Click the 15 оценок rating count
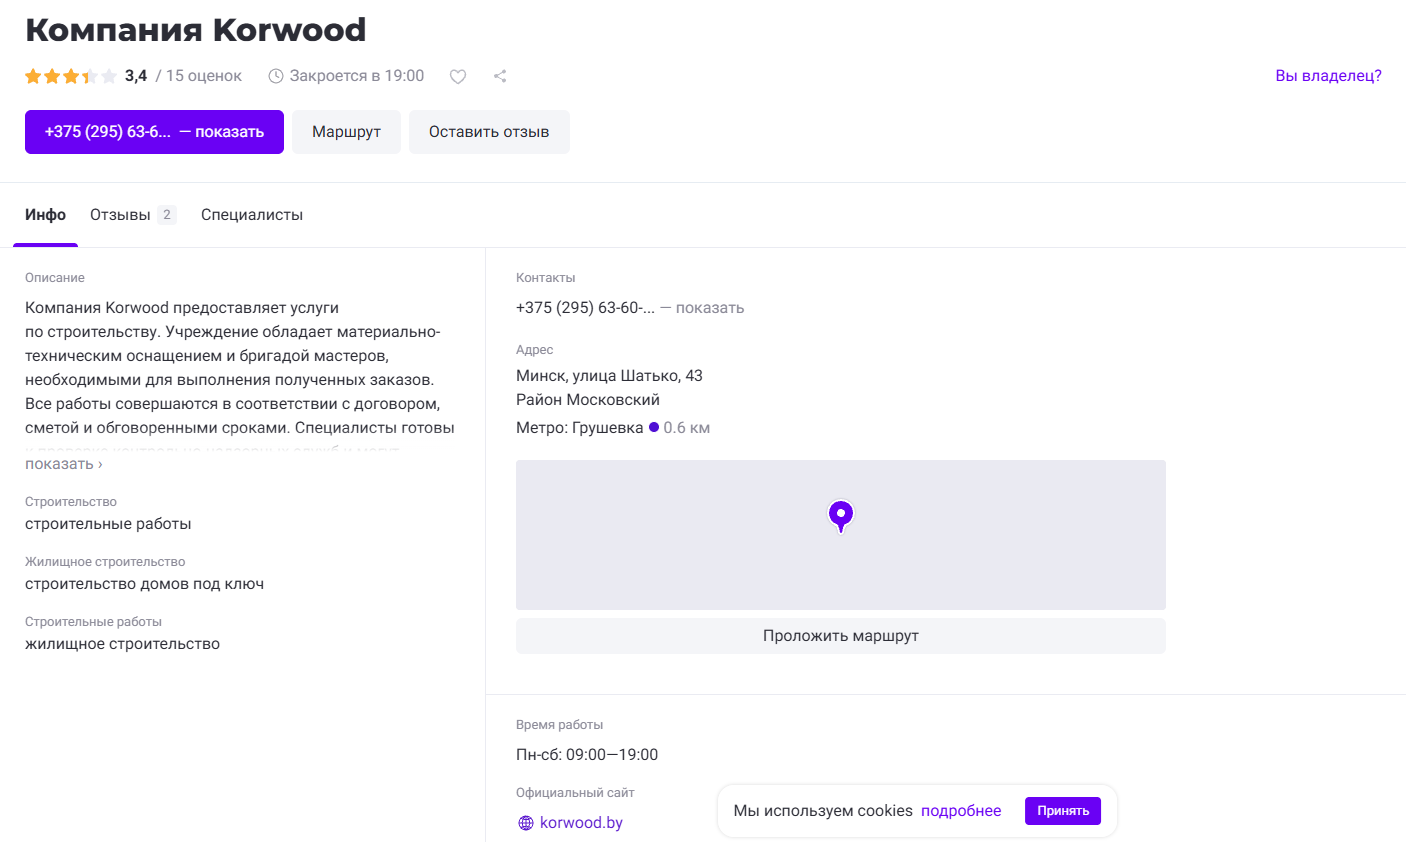1406x842 pixels. 204,76
